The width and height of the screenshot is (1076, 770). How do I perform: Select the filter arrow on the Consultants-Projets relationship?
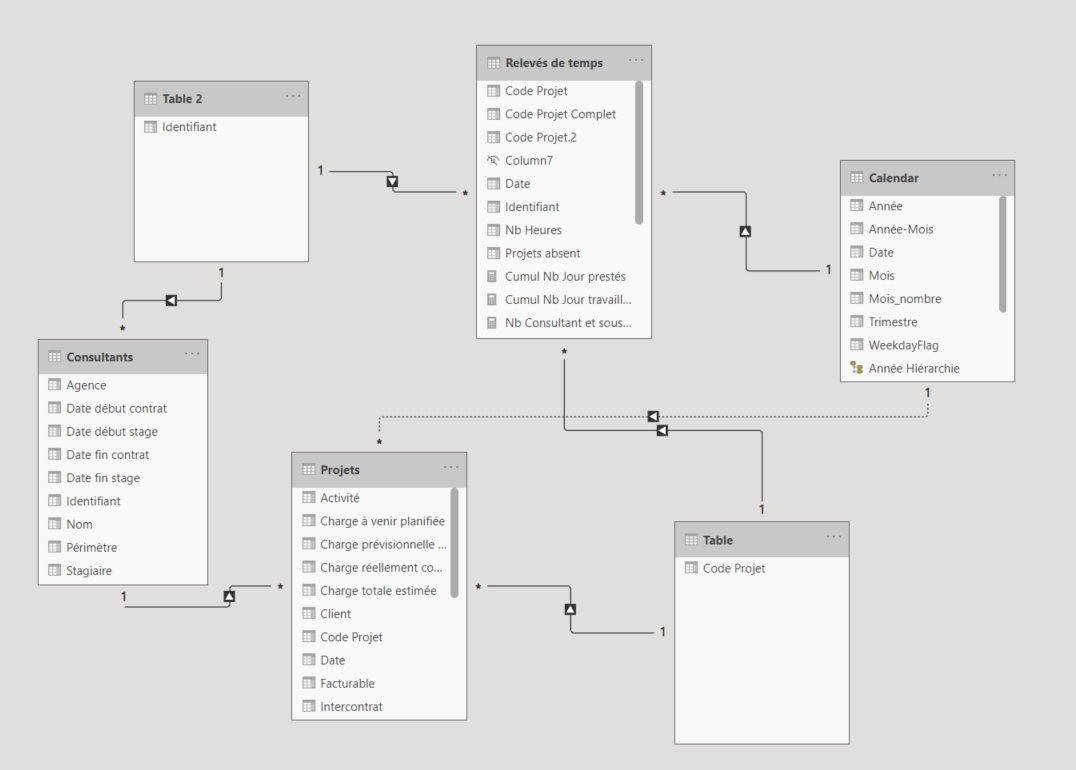point(229,596)
